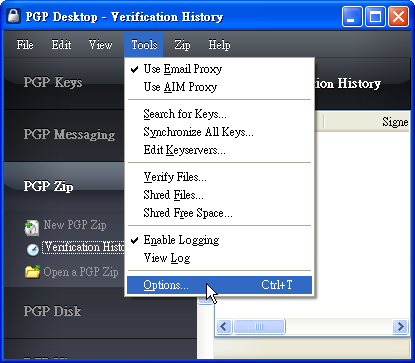Open the Edit menu
This screenshot has height=363, width=415.
[61, 44]
